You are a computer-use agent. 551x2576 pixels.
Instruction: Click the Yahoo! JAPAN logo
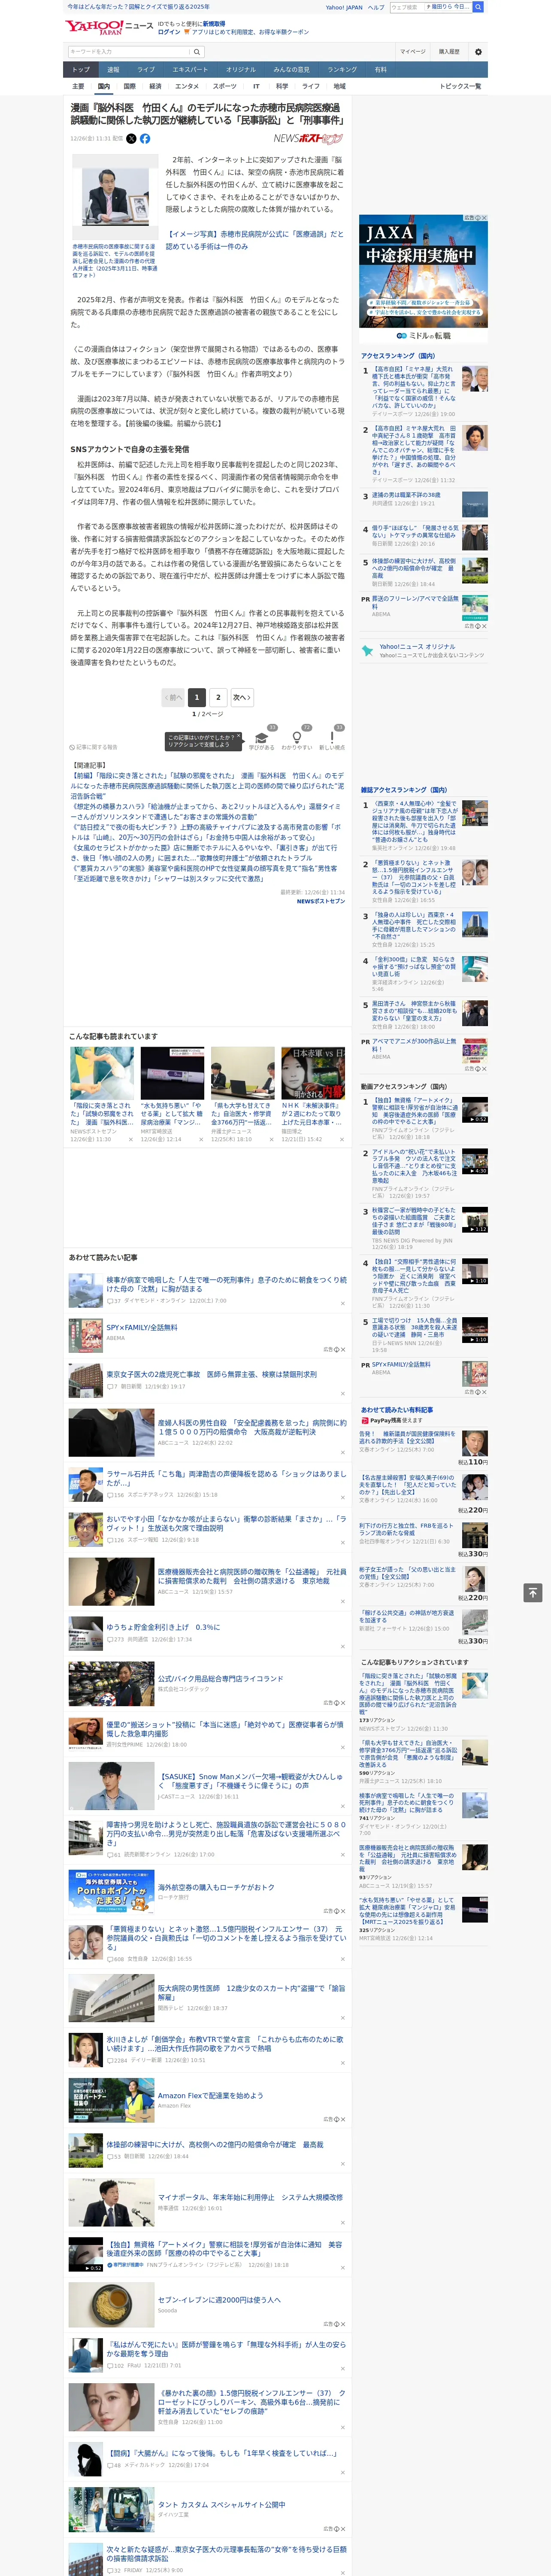(95, 27)
